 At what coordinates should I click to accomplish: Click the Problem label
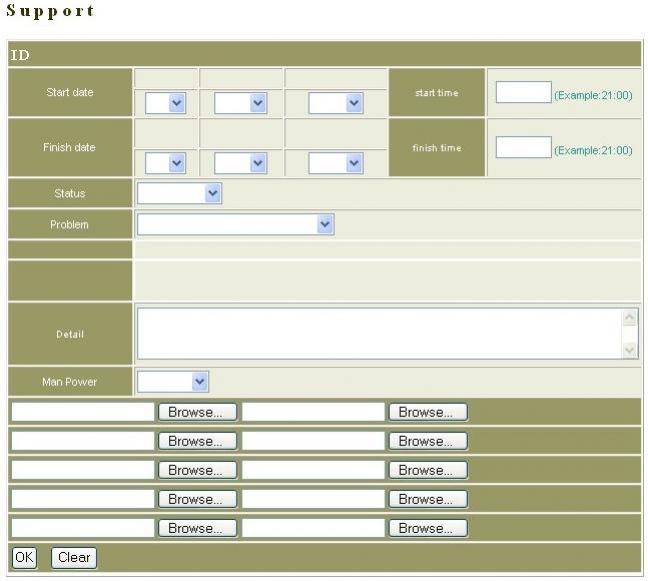click(69, 224)
